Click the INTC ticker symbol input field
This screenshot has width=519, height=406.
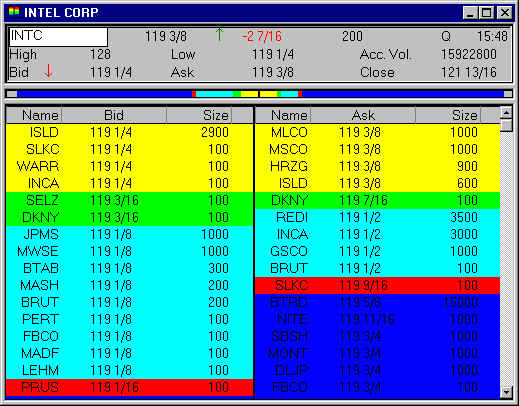(58, 37)
